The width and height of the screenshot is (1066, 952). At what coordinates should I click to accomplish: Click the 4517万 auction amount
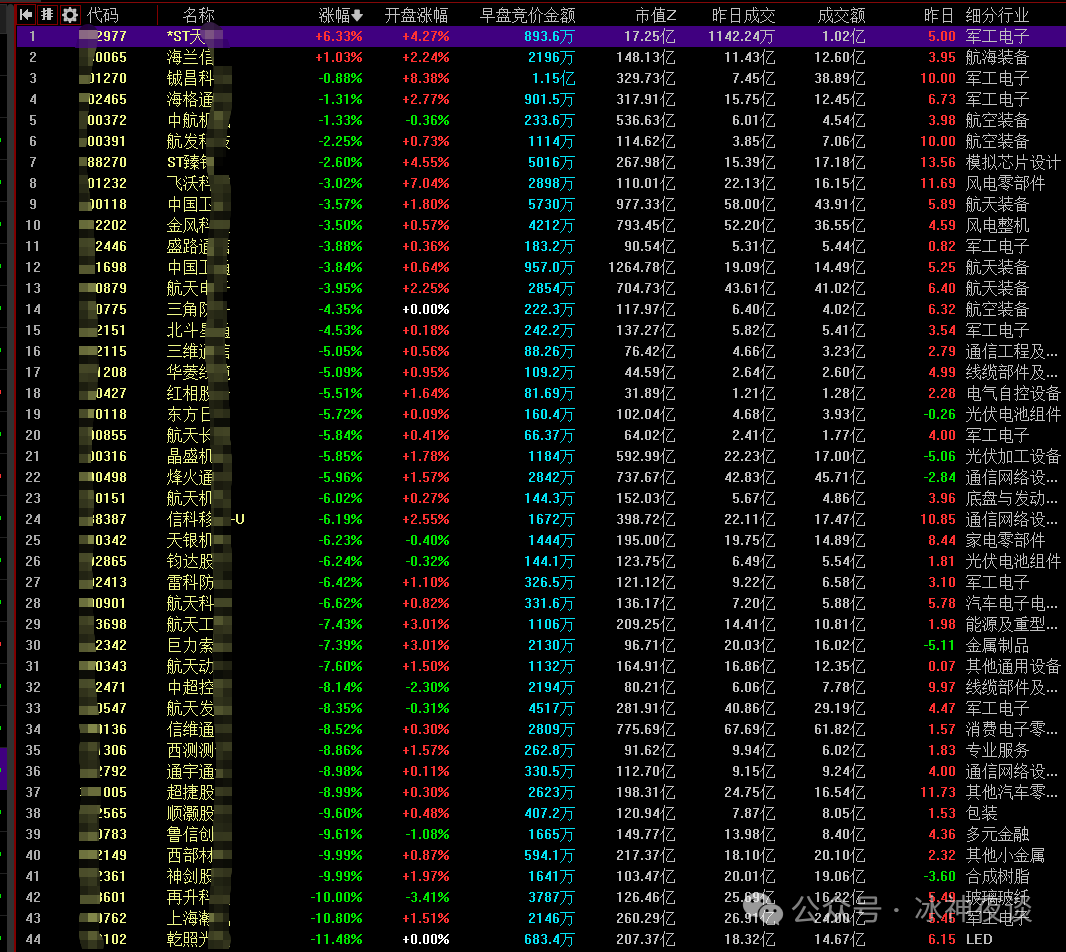551,709
